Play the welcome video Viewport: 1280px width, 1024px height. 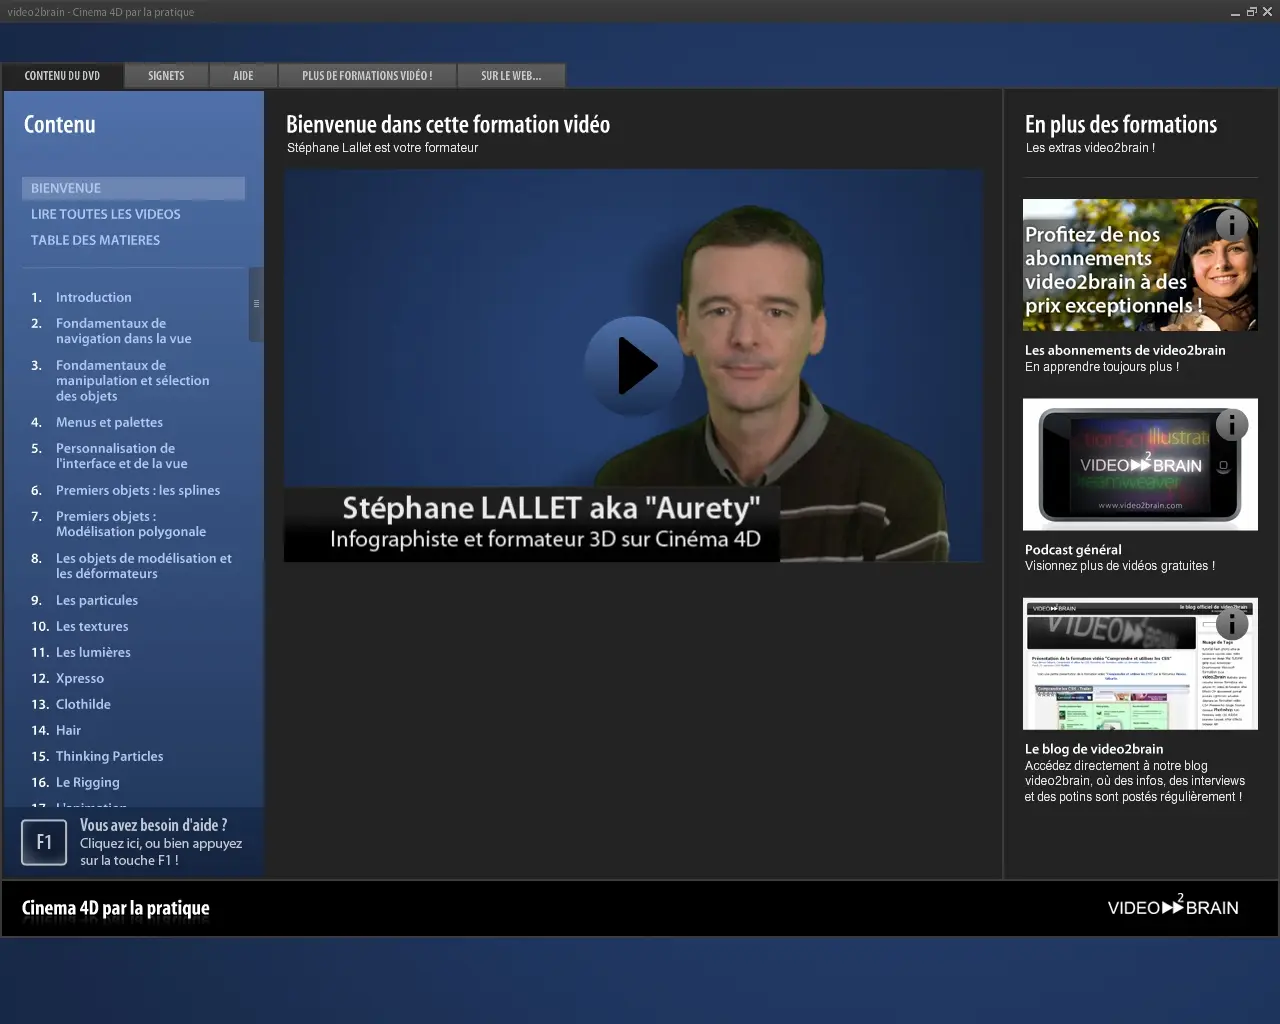pyautogui.click(x=634, y=366)
